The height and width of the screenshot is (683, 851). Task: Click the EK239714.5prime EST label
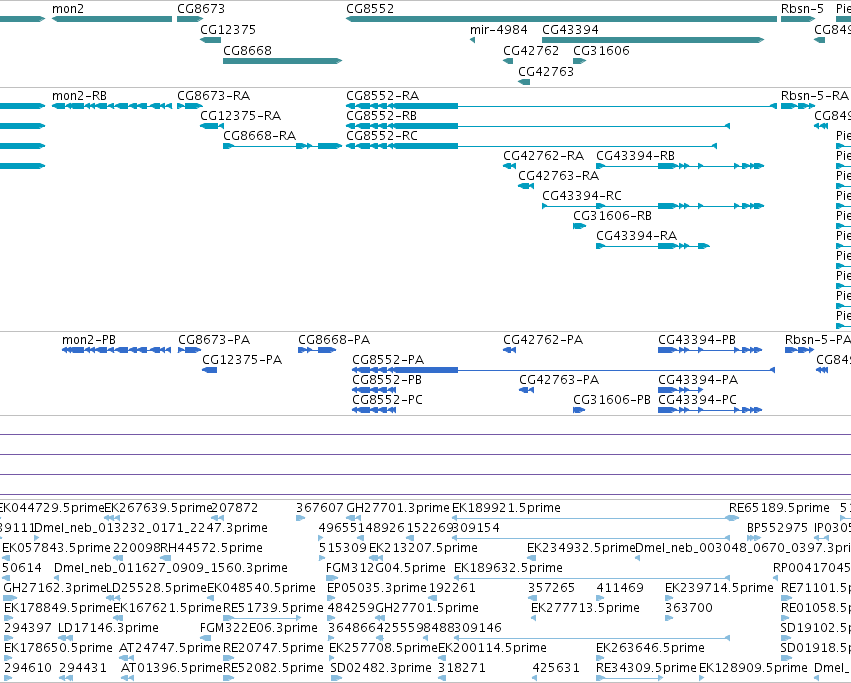pos(719,589)
